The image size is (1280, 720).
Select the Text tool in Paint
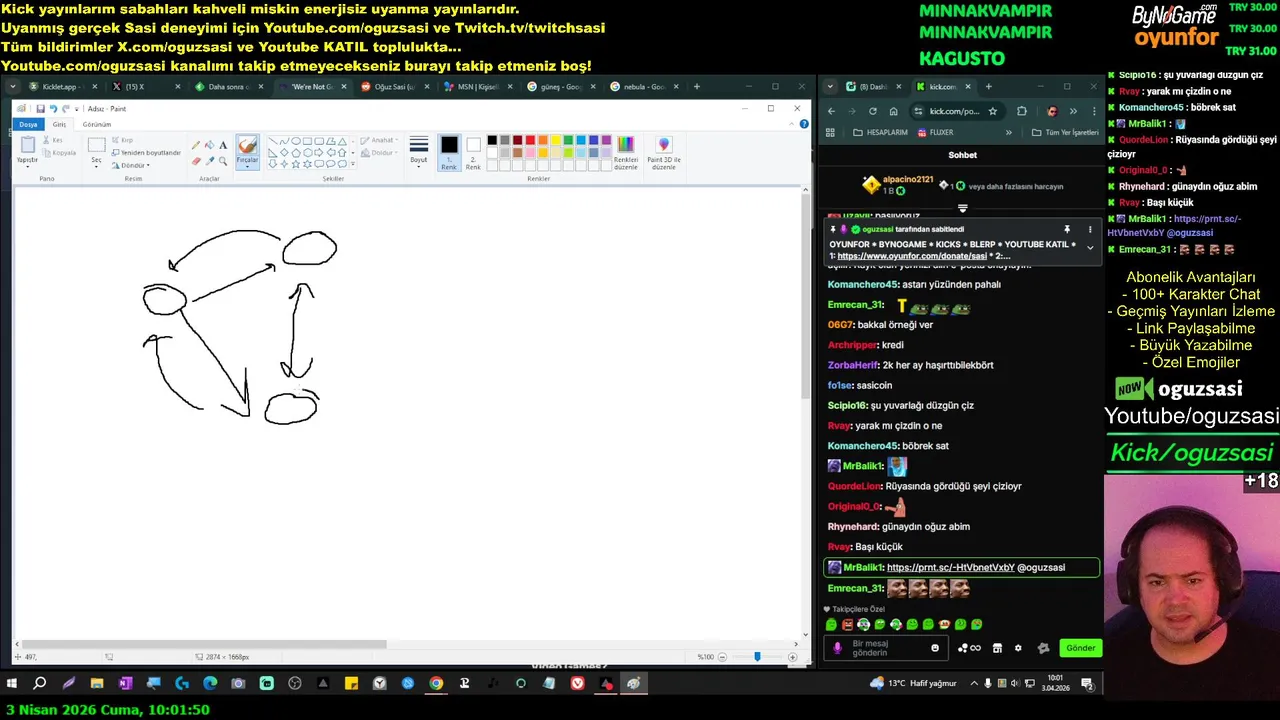pyautogui.click(x=222, y=145)
